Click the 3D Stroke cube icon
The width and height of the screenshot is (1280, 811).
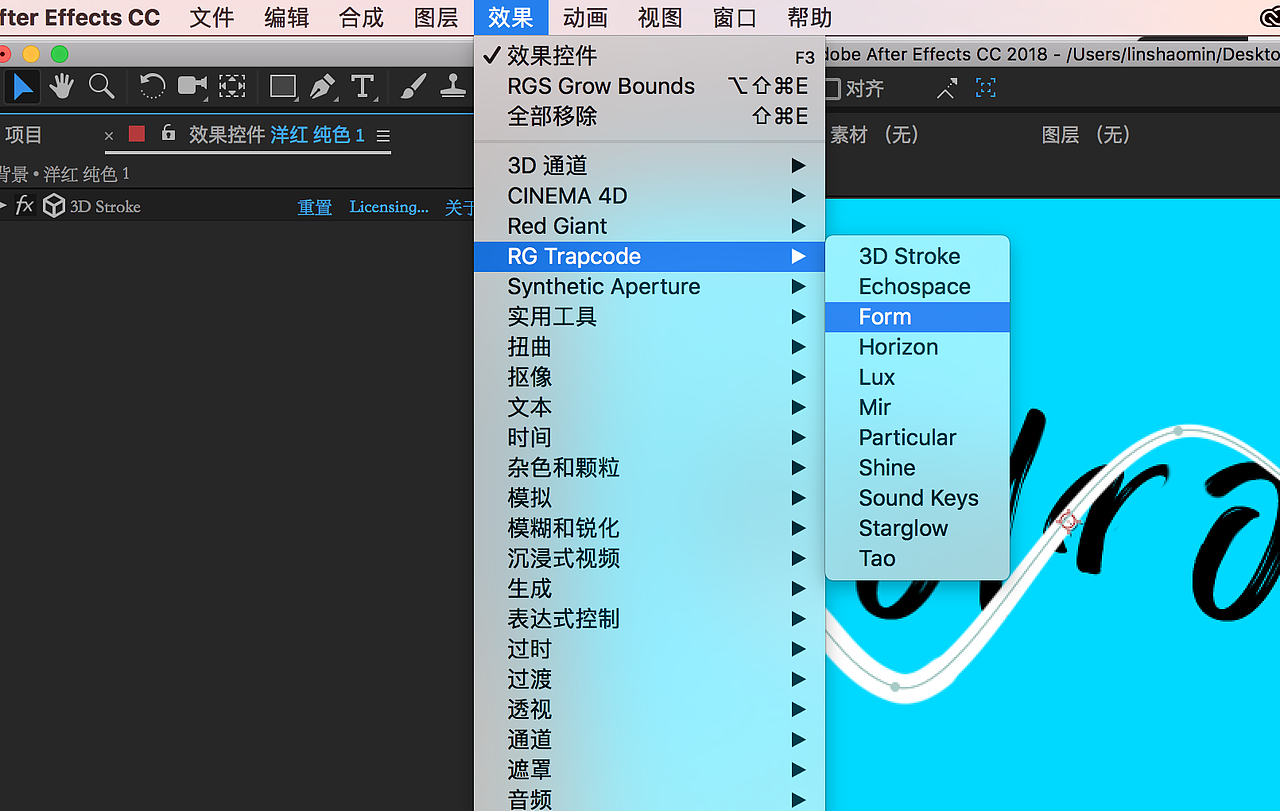click(x=54, y=206)
